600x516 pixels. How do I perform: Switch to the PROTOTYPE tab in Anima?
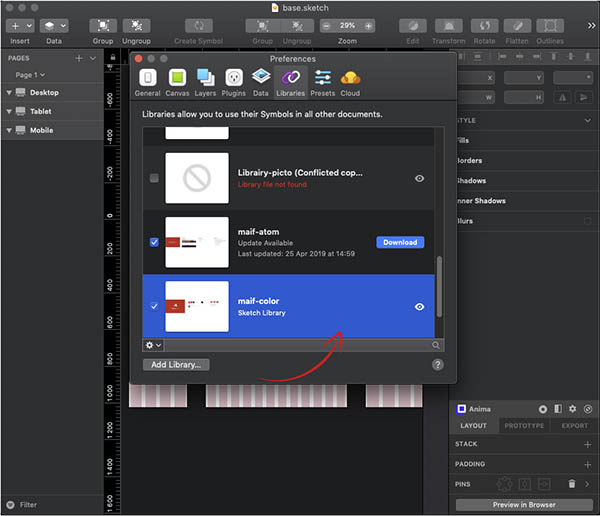(524, 426)
